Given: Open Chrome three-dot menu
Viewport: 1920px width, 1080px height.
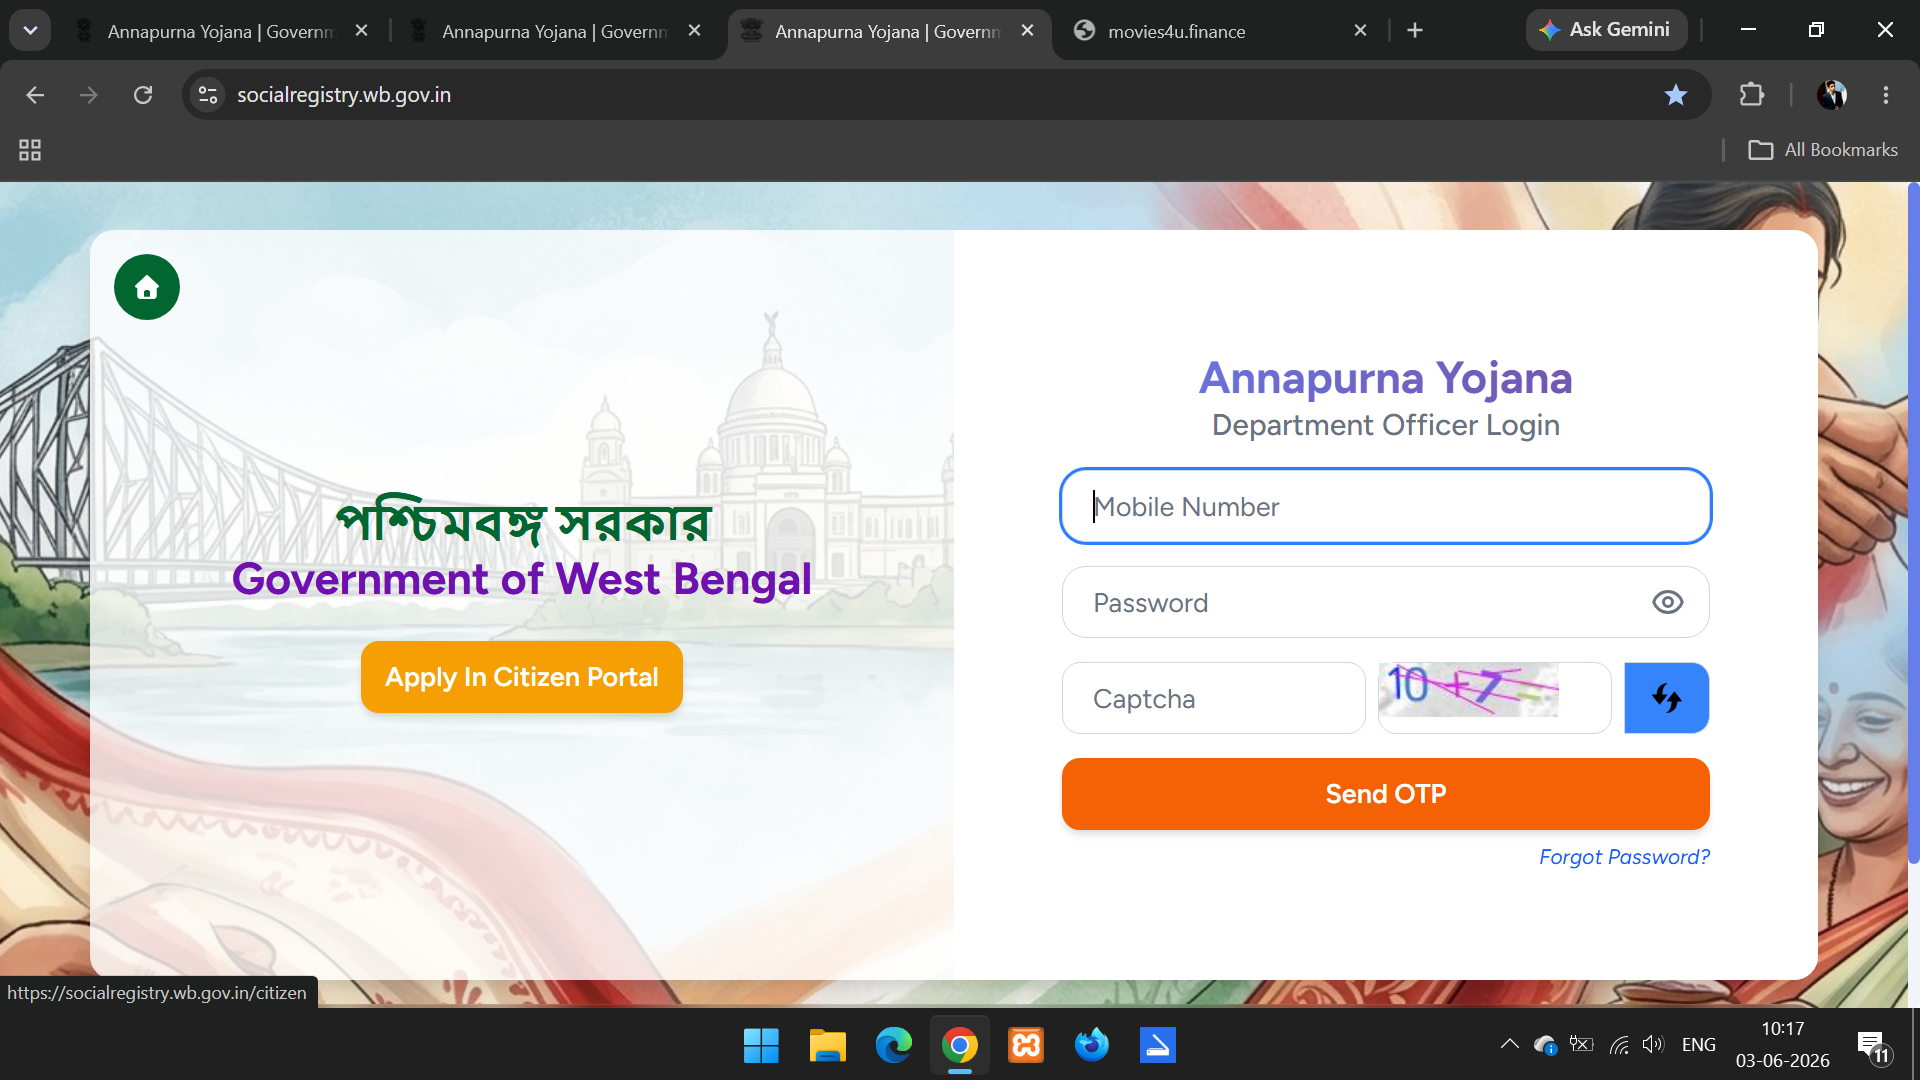Looking at the screenshot, I should 1886,95.
